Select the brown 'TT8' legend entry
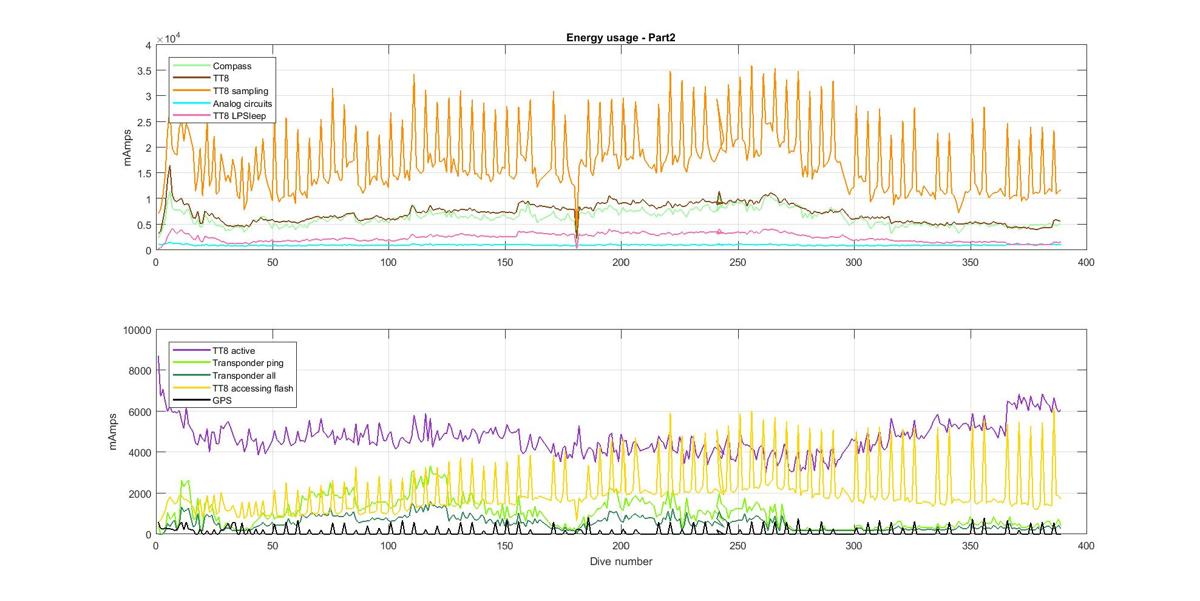Viewport: 1200px width, 601px height. coord(218,78)
